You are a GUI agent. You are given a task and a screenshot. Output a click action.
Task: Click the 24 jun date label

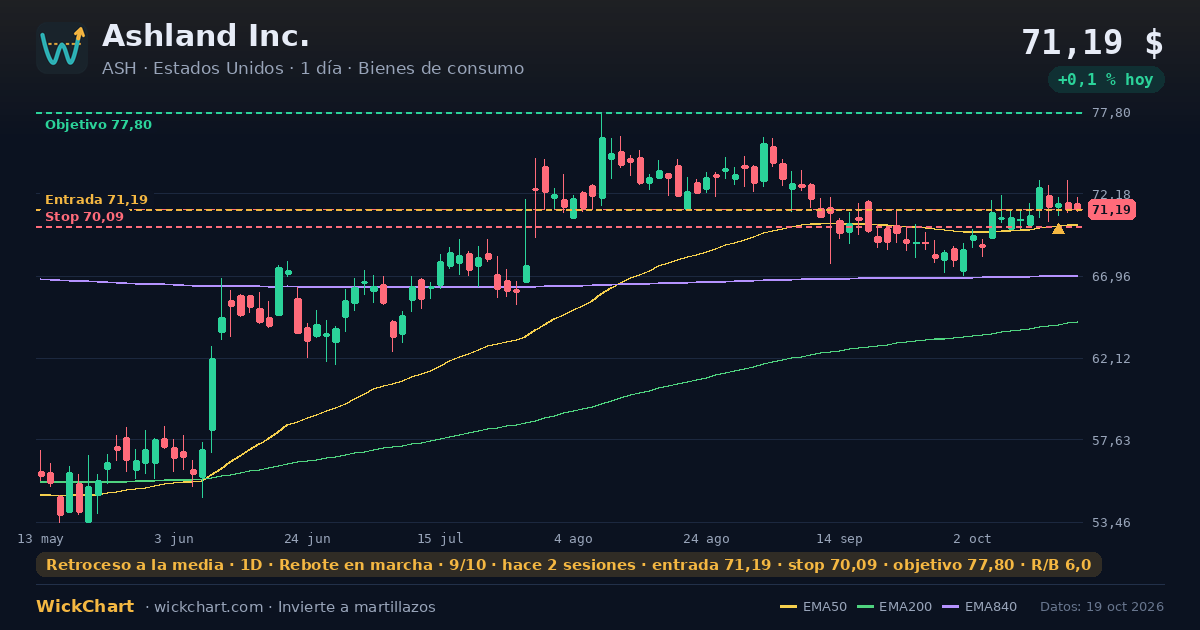click(307, 538)
